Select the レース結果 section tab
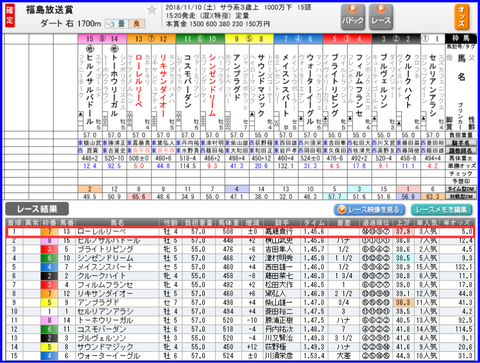The height and width of the screenshot is (363, 480). click(x=37, y=209)
